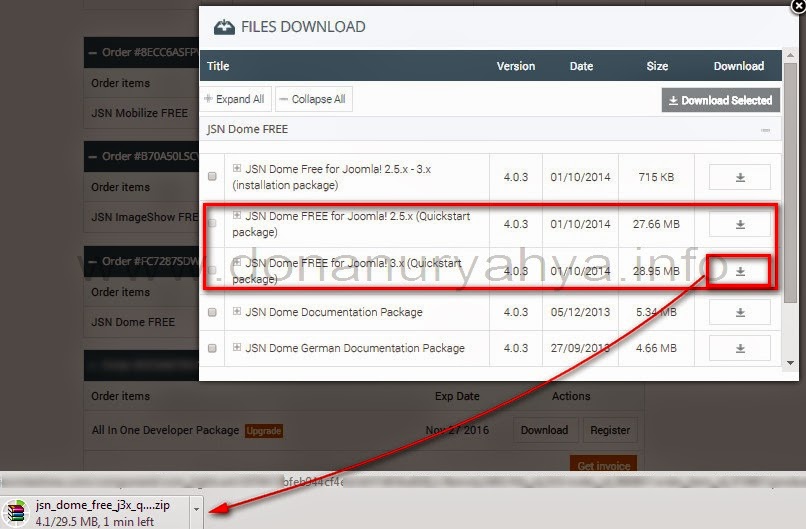Open downloading jsn_dome_free_j3x zip file

(102, 513)
